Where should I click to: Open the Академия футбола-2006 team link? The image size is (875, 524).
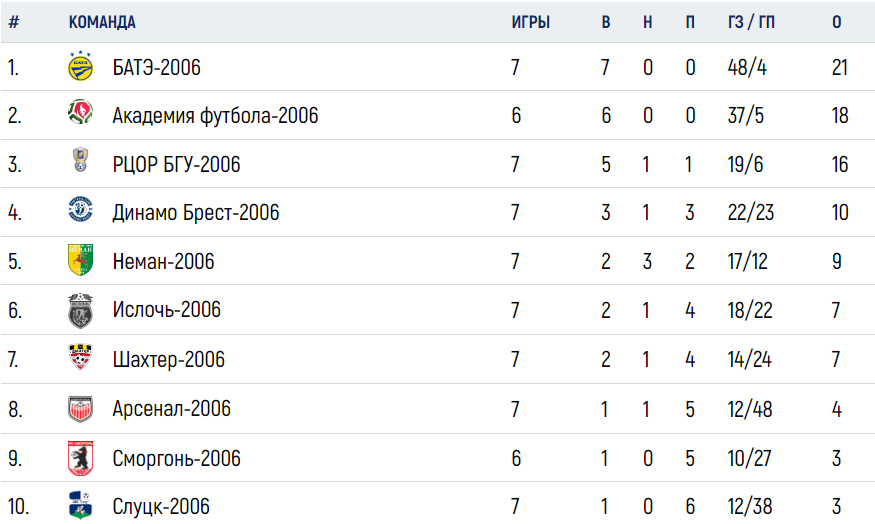[215, 116]
